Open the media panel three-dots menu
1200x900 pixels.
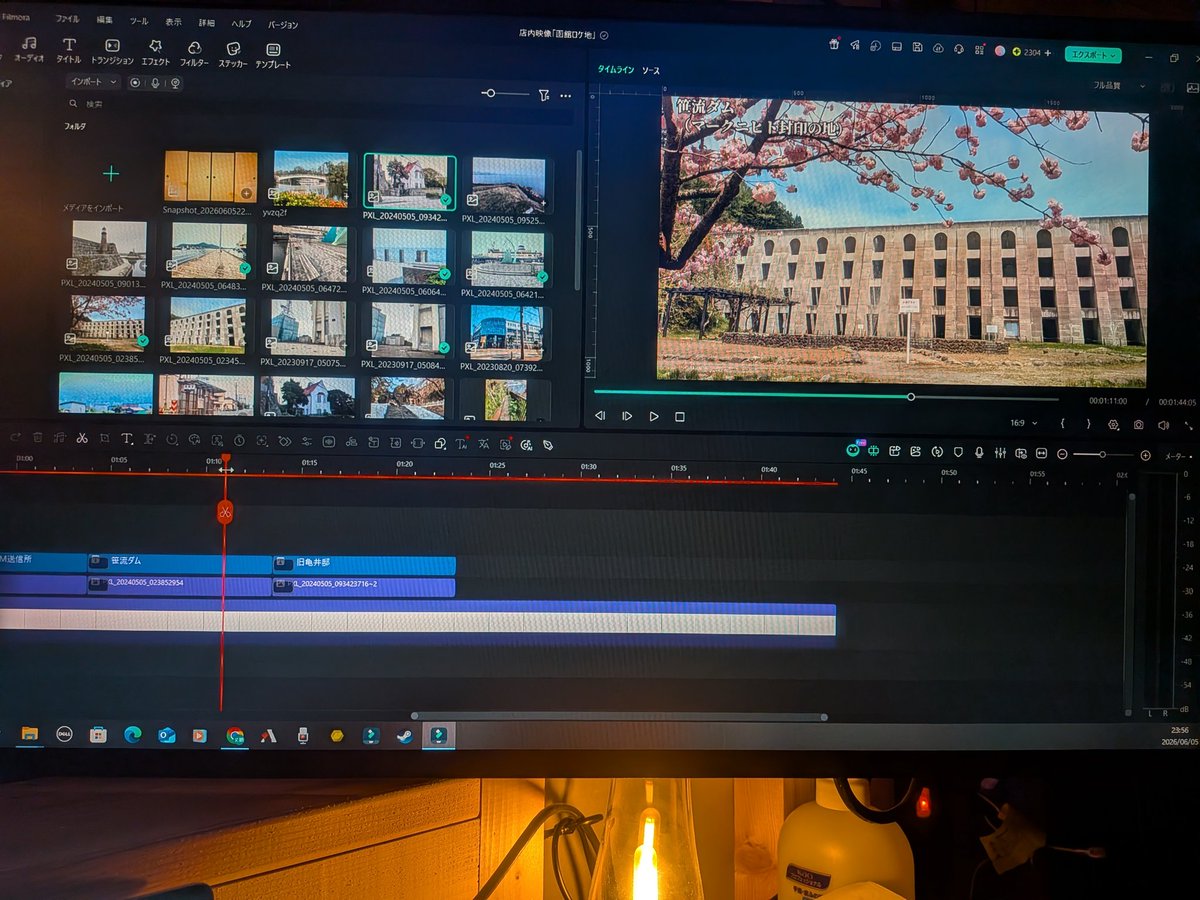point(565,96)
